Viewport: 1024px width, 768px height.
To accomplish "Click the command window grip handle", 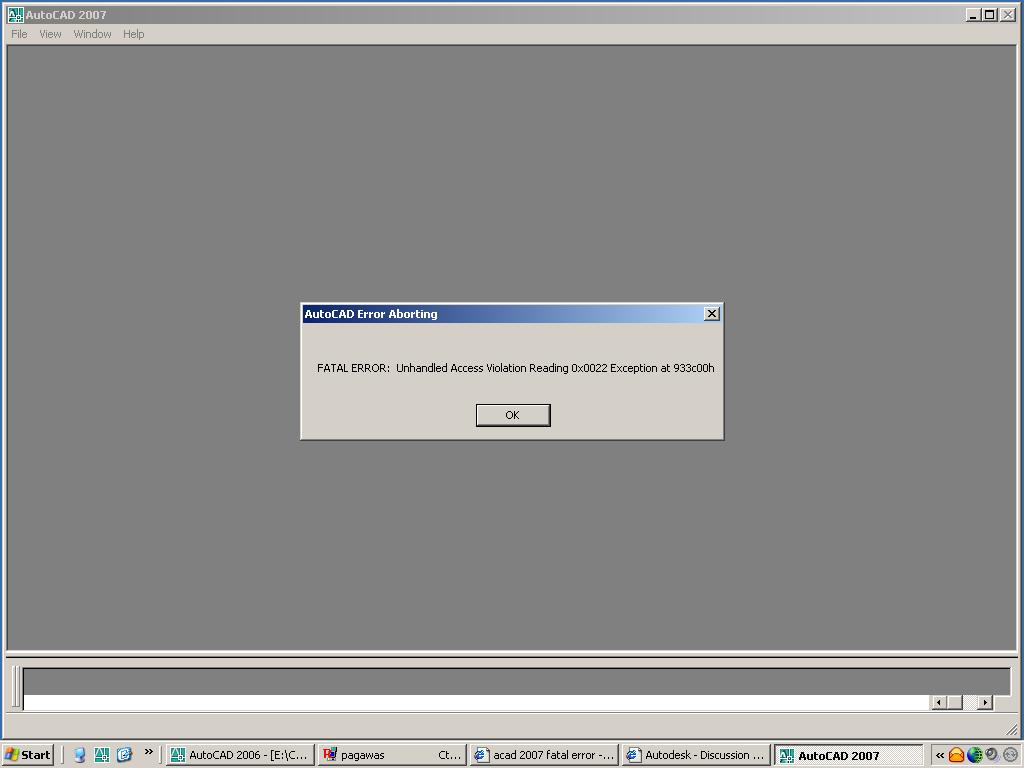I will click(x=16, y=687).
